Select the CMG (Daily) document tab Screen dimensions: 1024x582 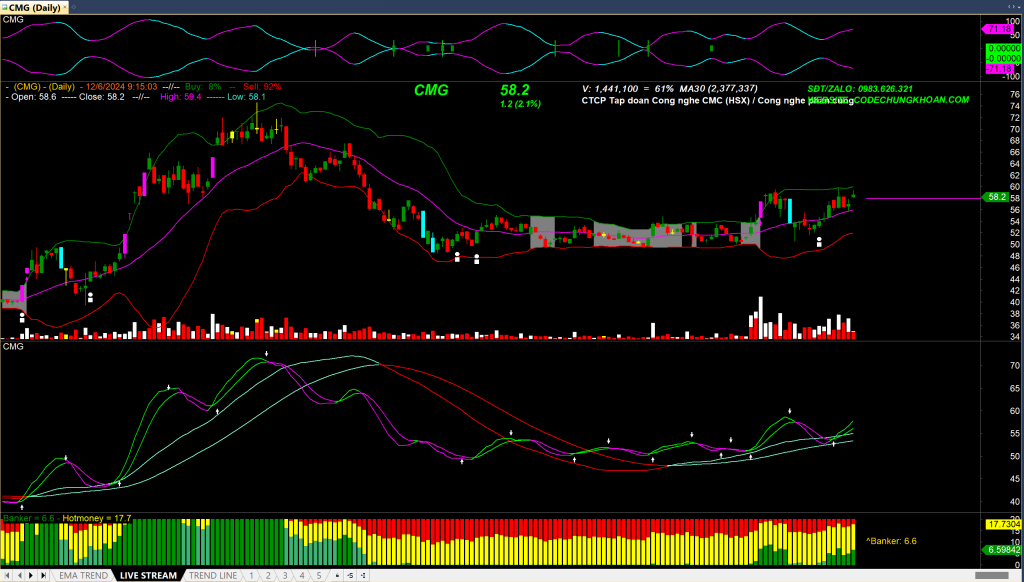point(32,7)
